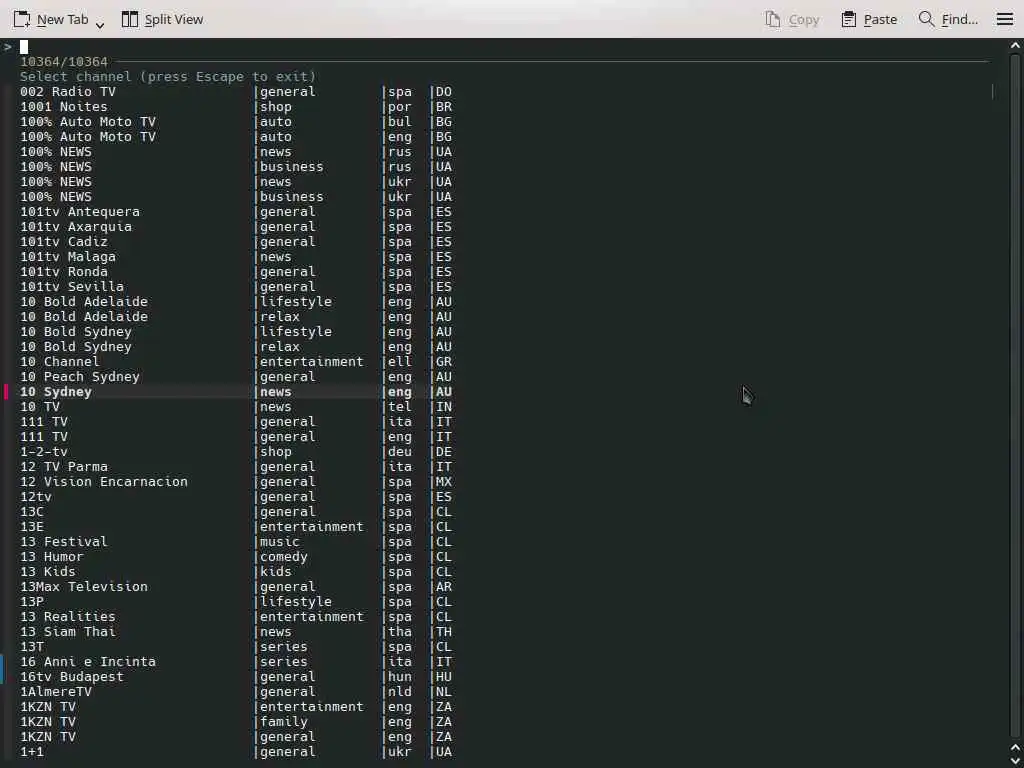Click the search prompt input field
1024x768 pixels.
pyautogui.click(x=503, y=46)
